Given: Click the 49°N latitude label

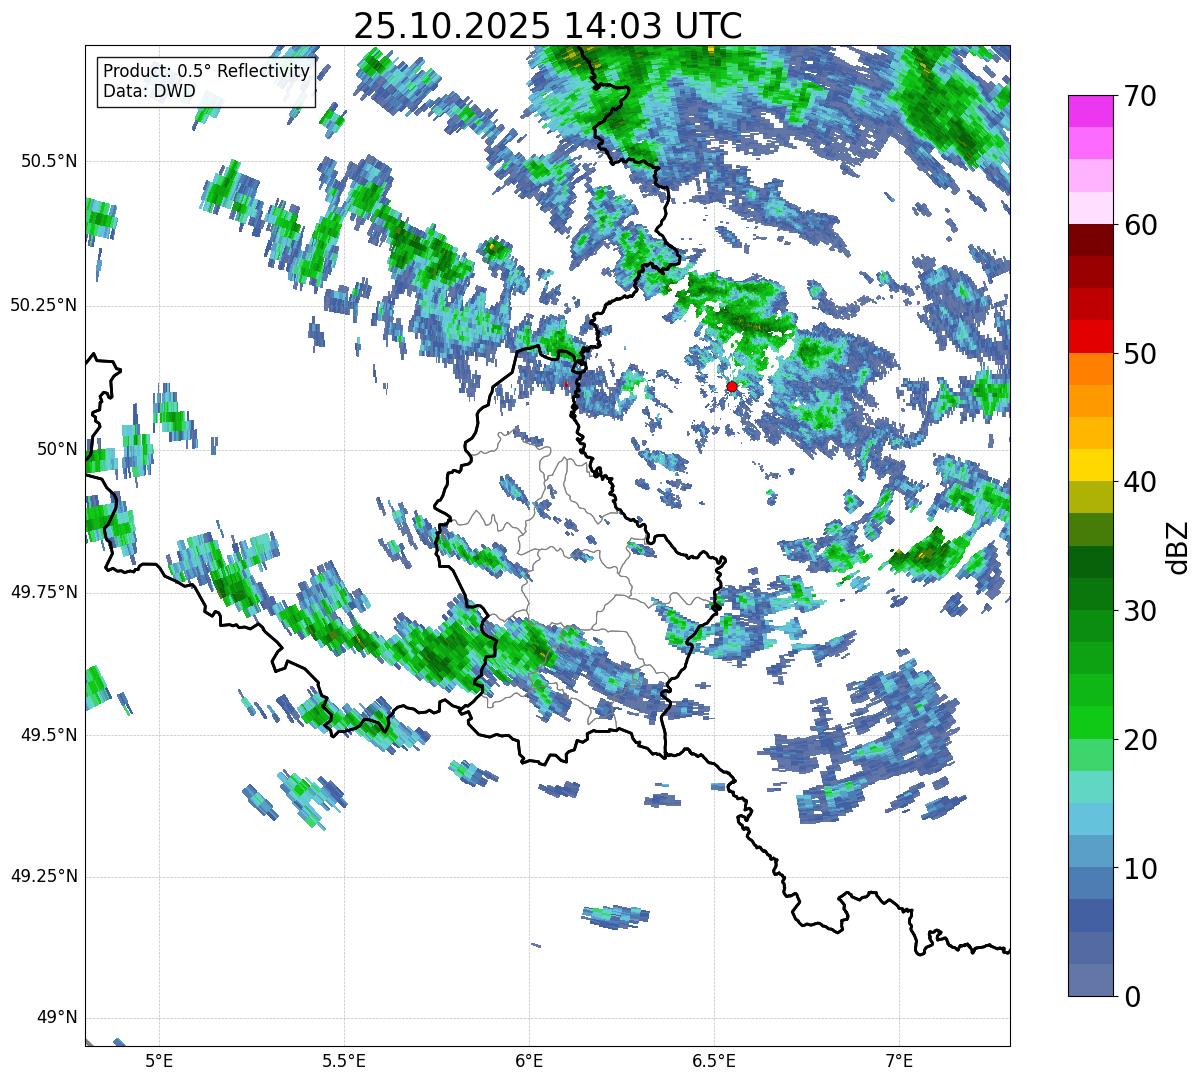Looking at the screenshot, I should click(56, 1018).
